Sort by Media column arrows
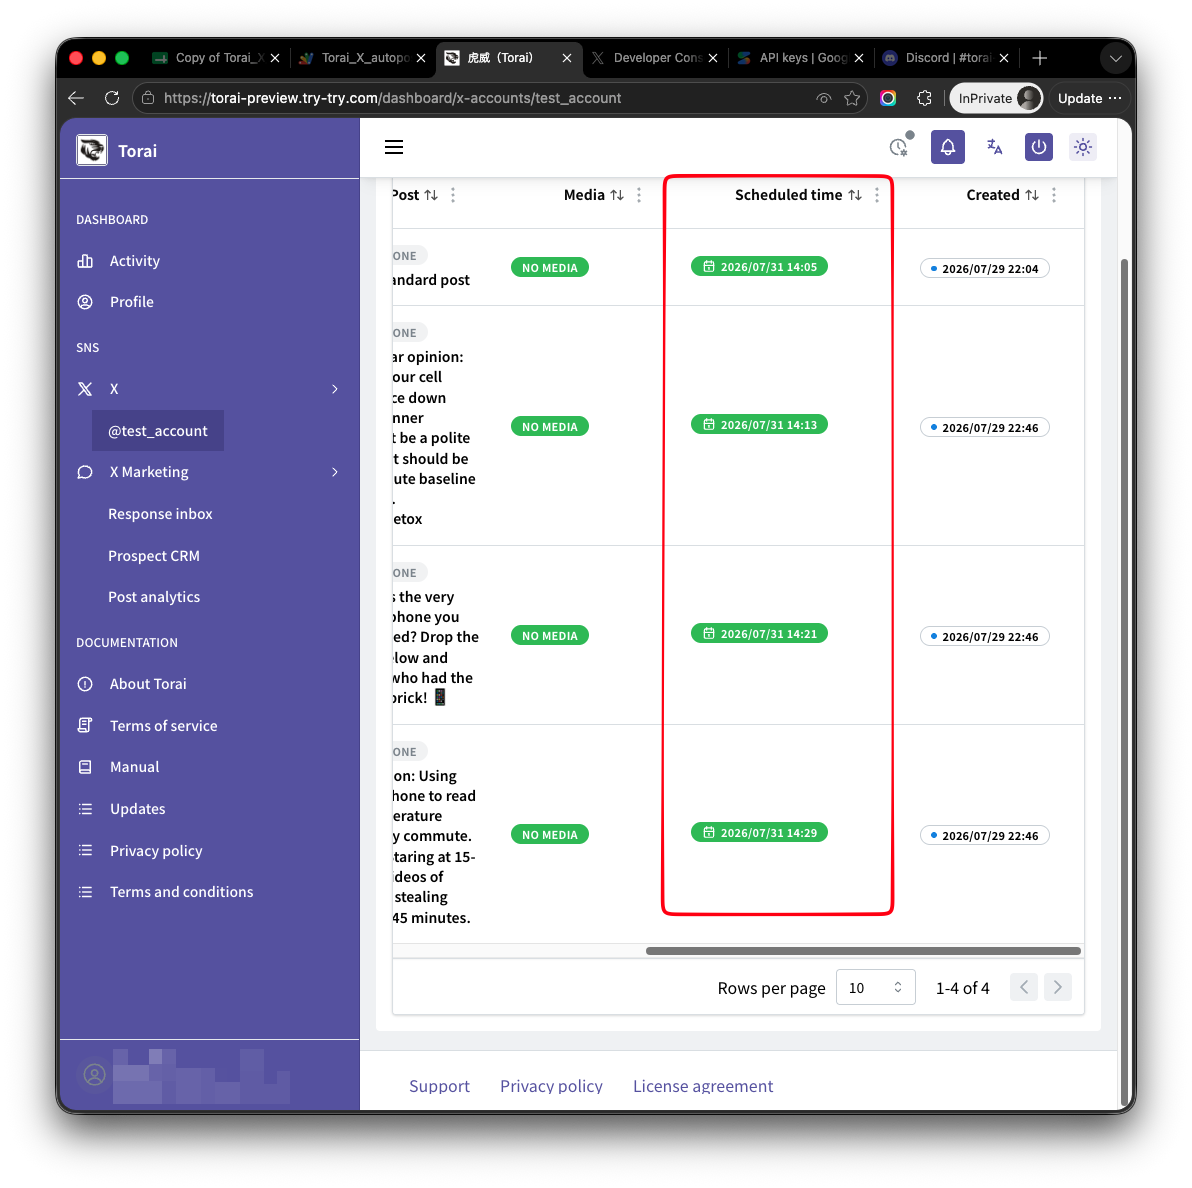The image size is (1192, 1188). [x=617, y=195]
